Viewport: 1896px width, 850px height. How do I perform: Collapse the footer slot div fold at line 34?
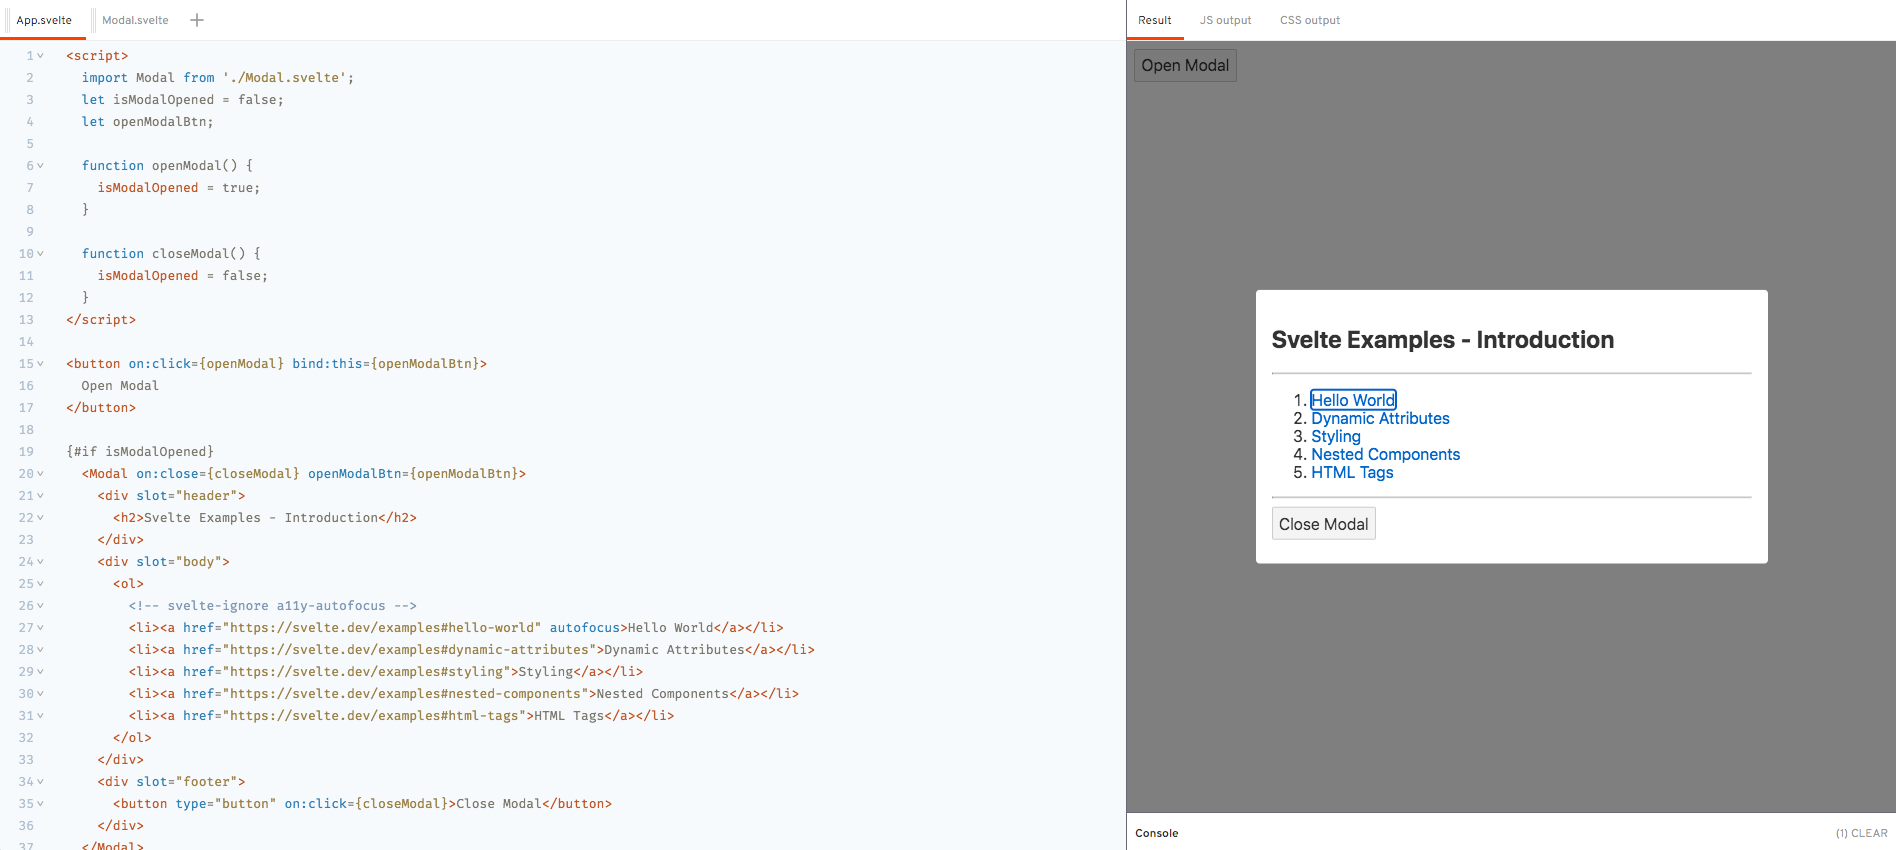[x=41, y=782]
